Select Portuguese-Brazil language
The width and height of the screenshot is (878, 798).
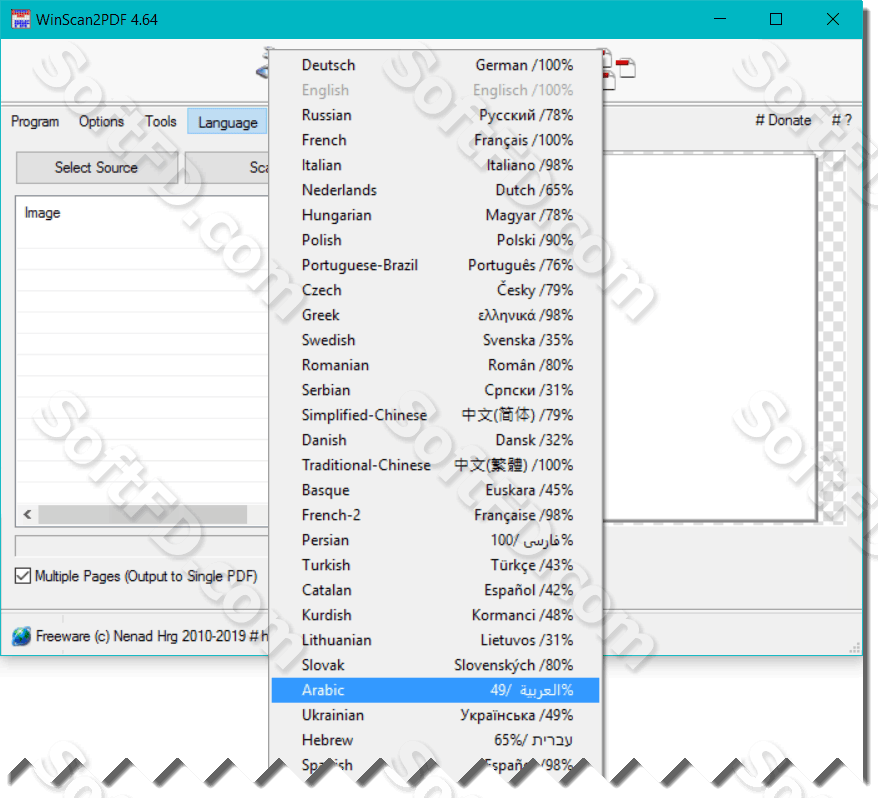(435, 265)
